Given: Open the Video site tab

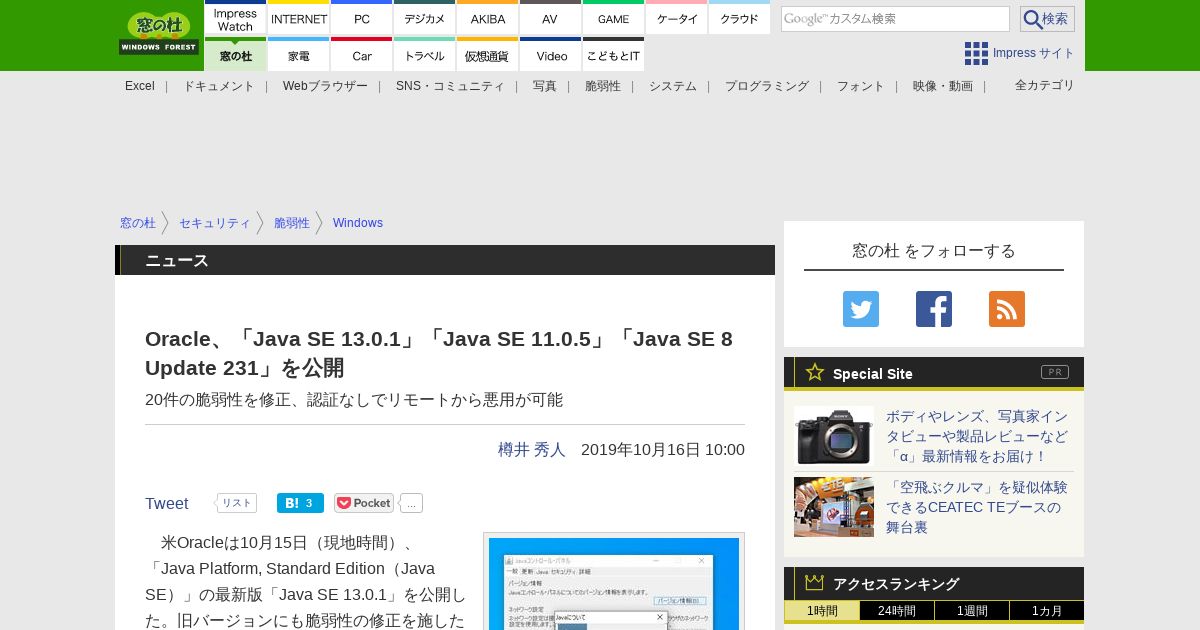Looking at the screenshot, I should click(x=551, y=55).
